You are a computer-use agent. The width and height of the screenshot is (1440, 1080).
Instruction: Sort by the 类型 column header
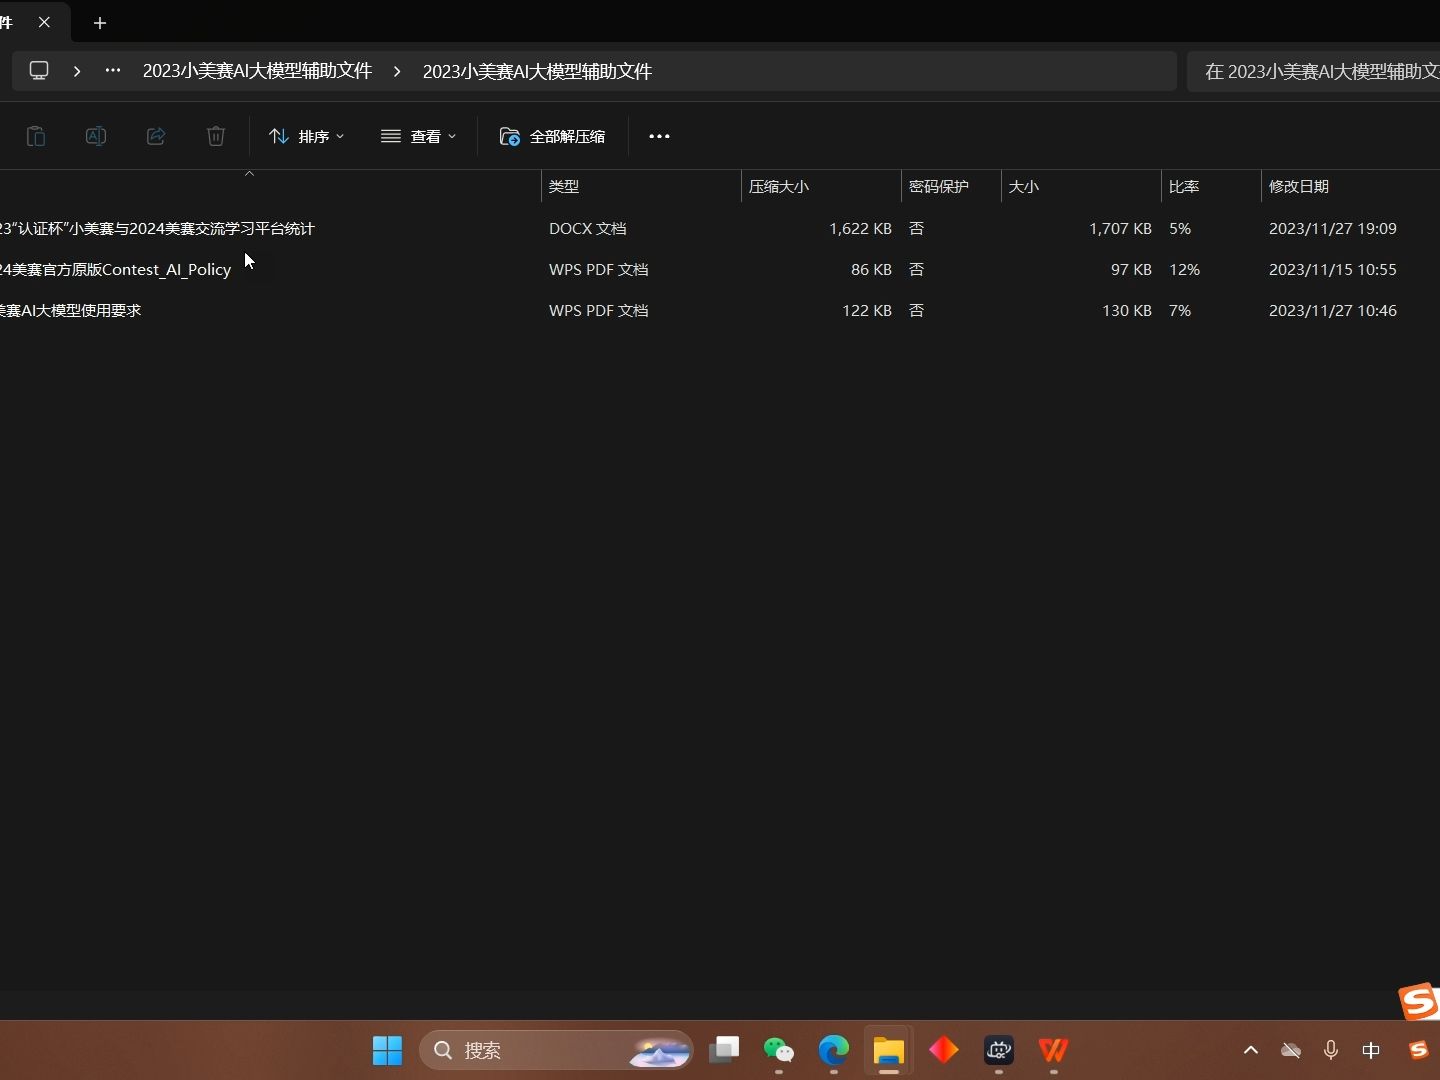tap(641, 186)
